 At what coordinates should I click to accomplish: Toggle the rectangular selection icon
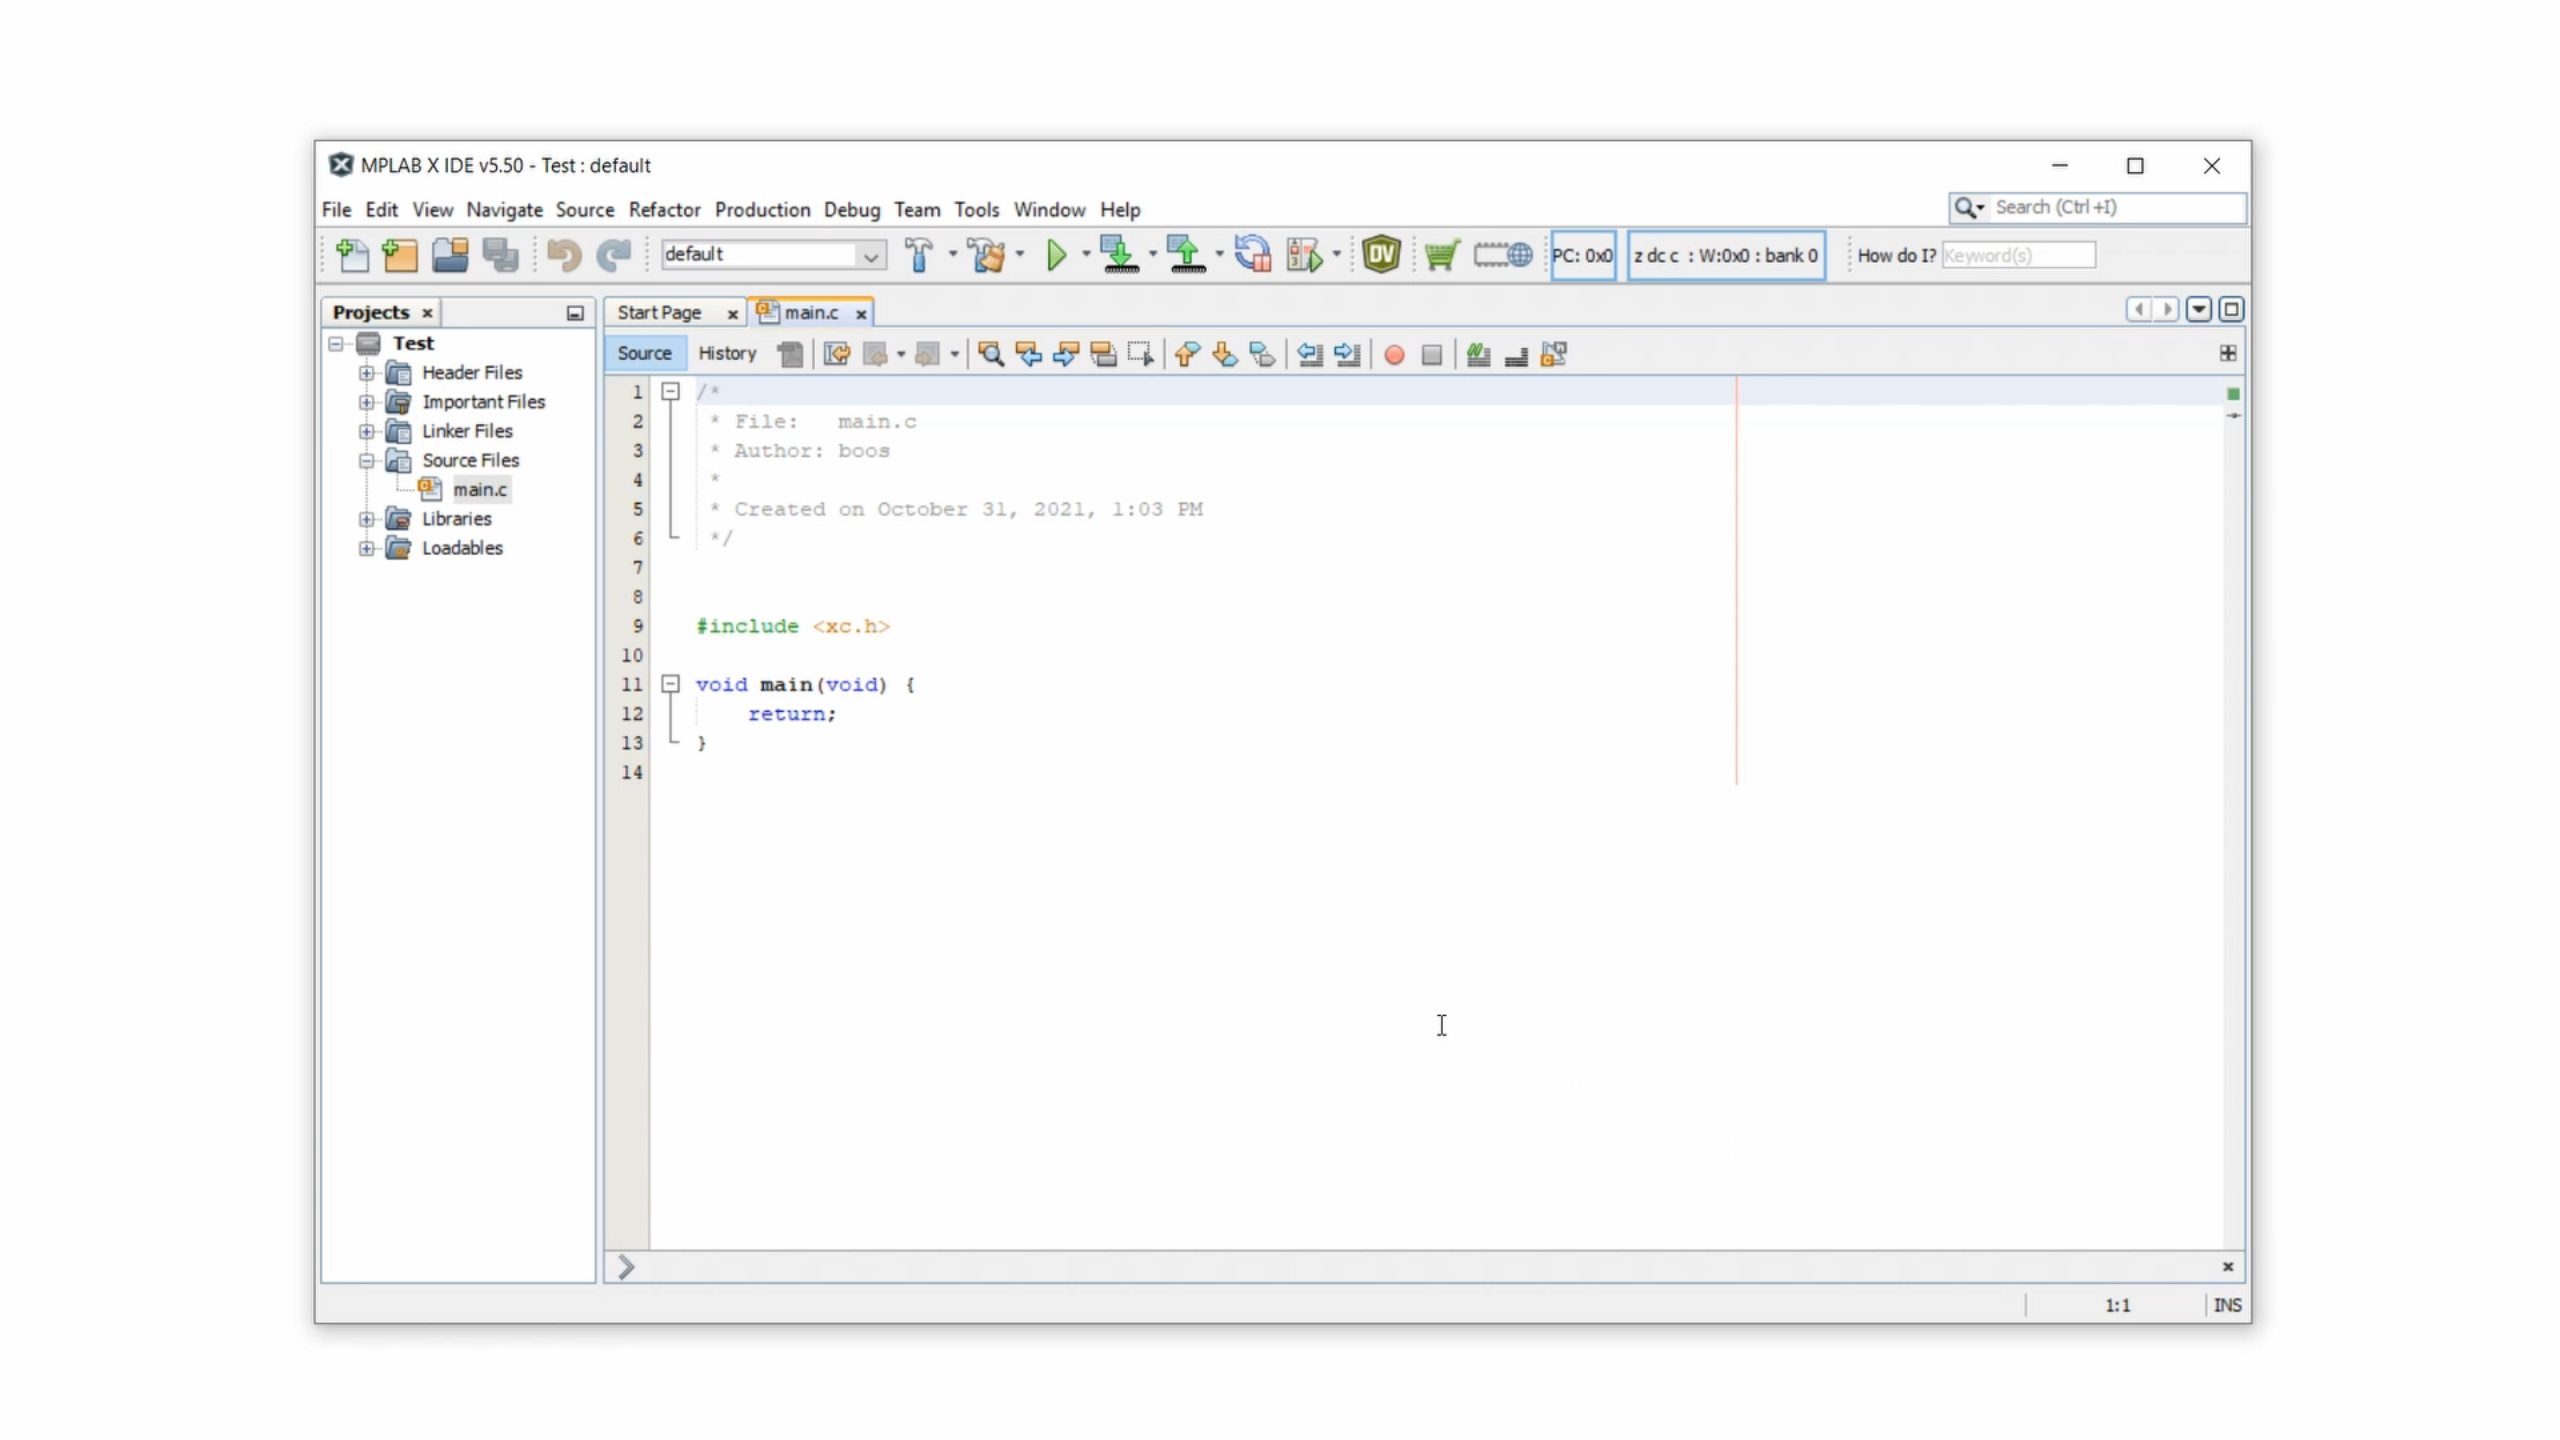1140,355
